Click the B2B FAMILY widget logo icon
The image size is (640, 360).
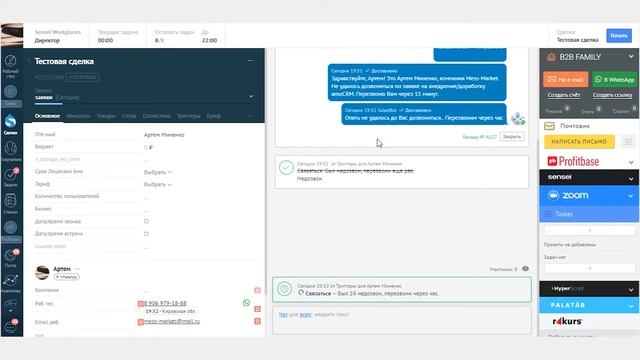pyautogui.click(x=551, y=57)
